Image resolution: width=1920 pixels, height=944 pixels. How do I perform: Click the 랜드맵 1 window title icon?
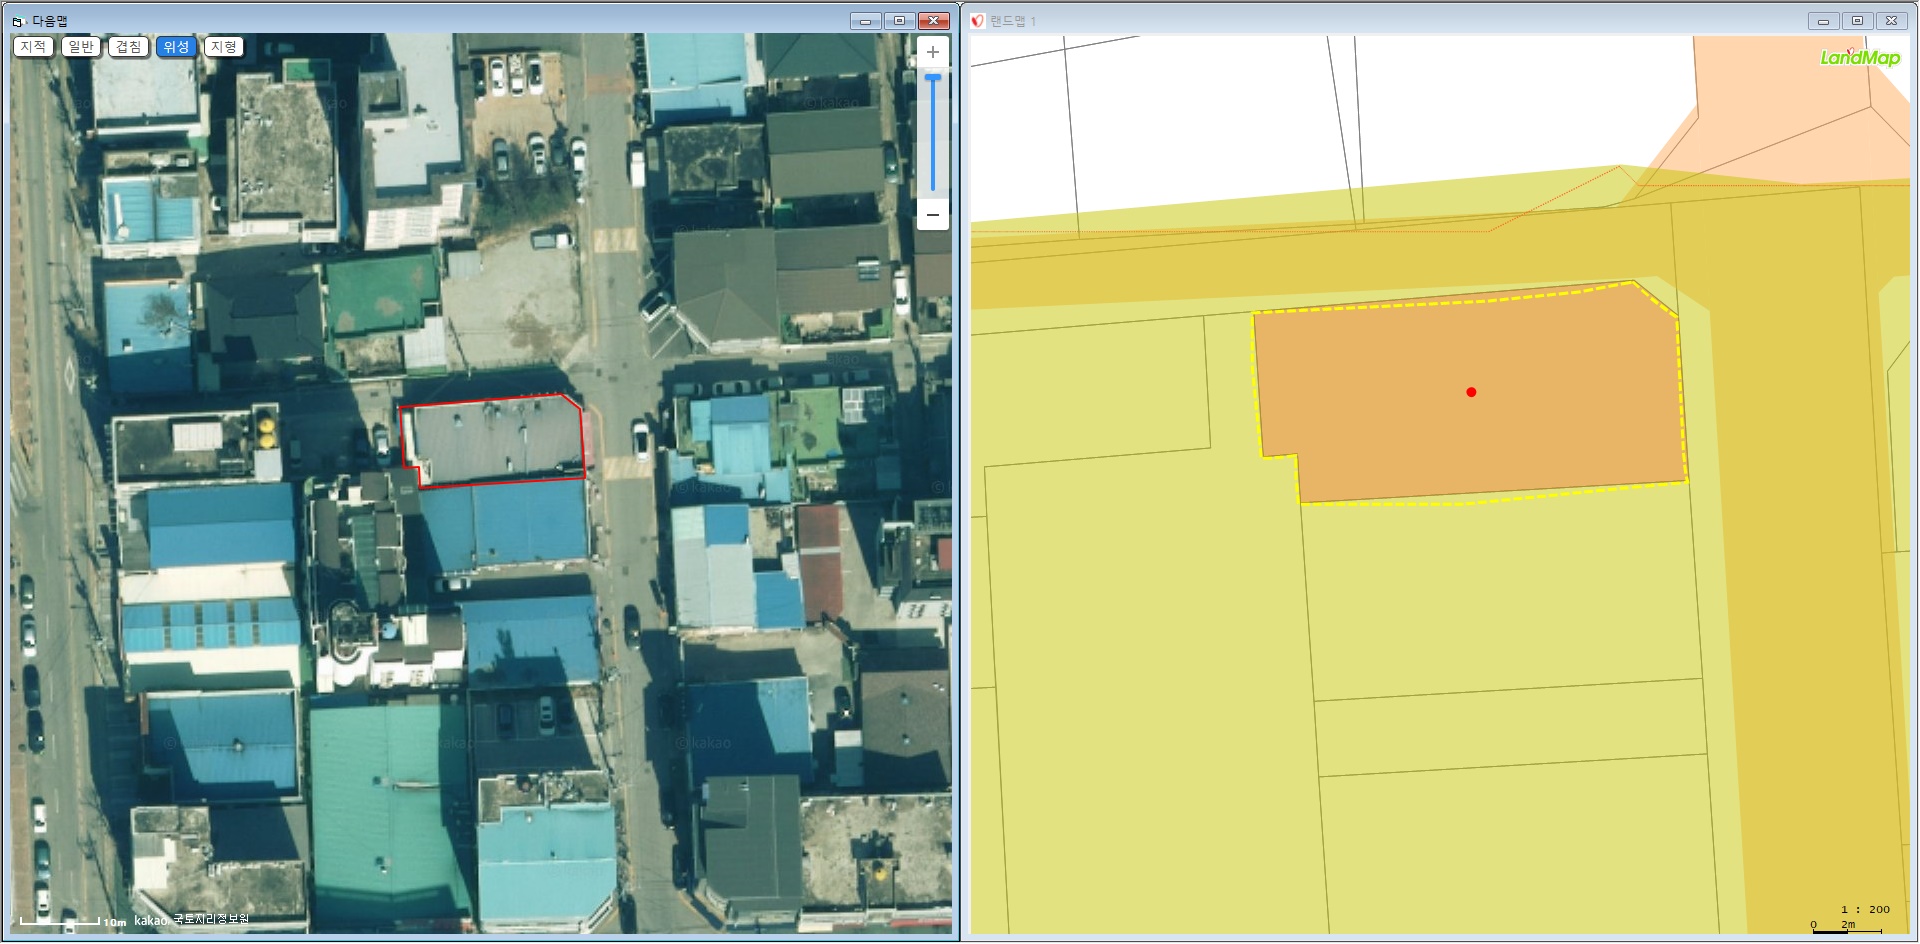(x=978, y=21)
